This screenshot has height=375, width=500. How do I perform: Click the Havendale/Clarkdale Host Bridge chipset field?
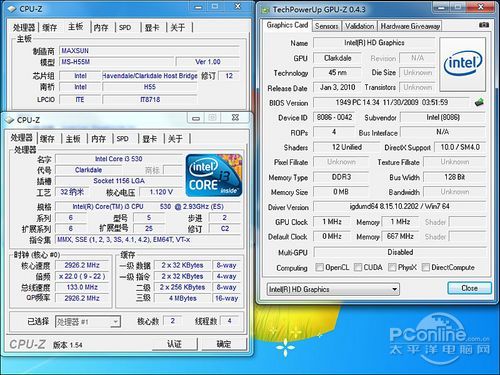150,76
